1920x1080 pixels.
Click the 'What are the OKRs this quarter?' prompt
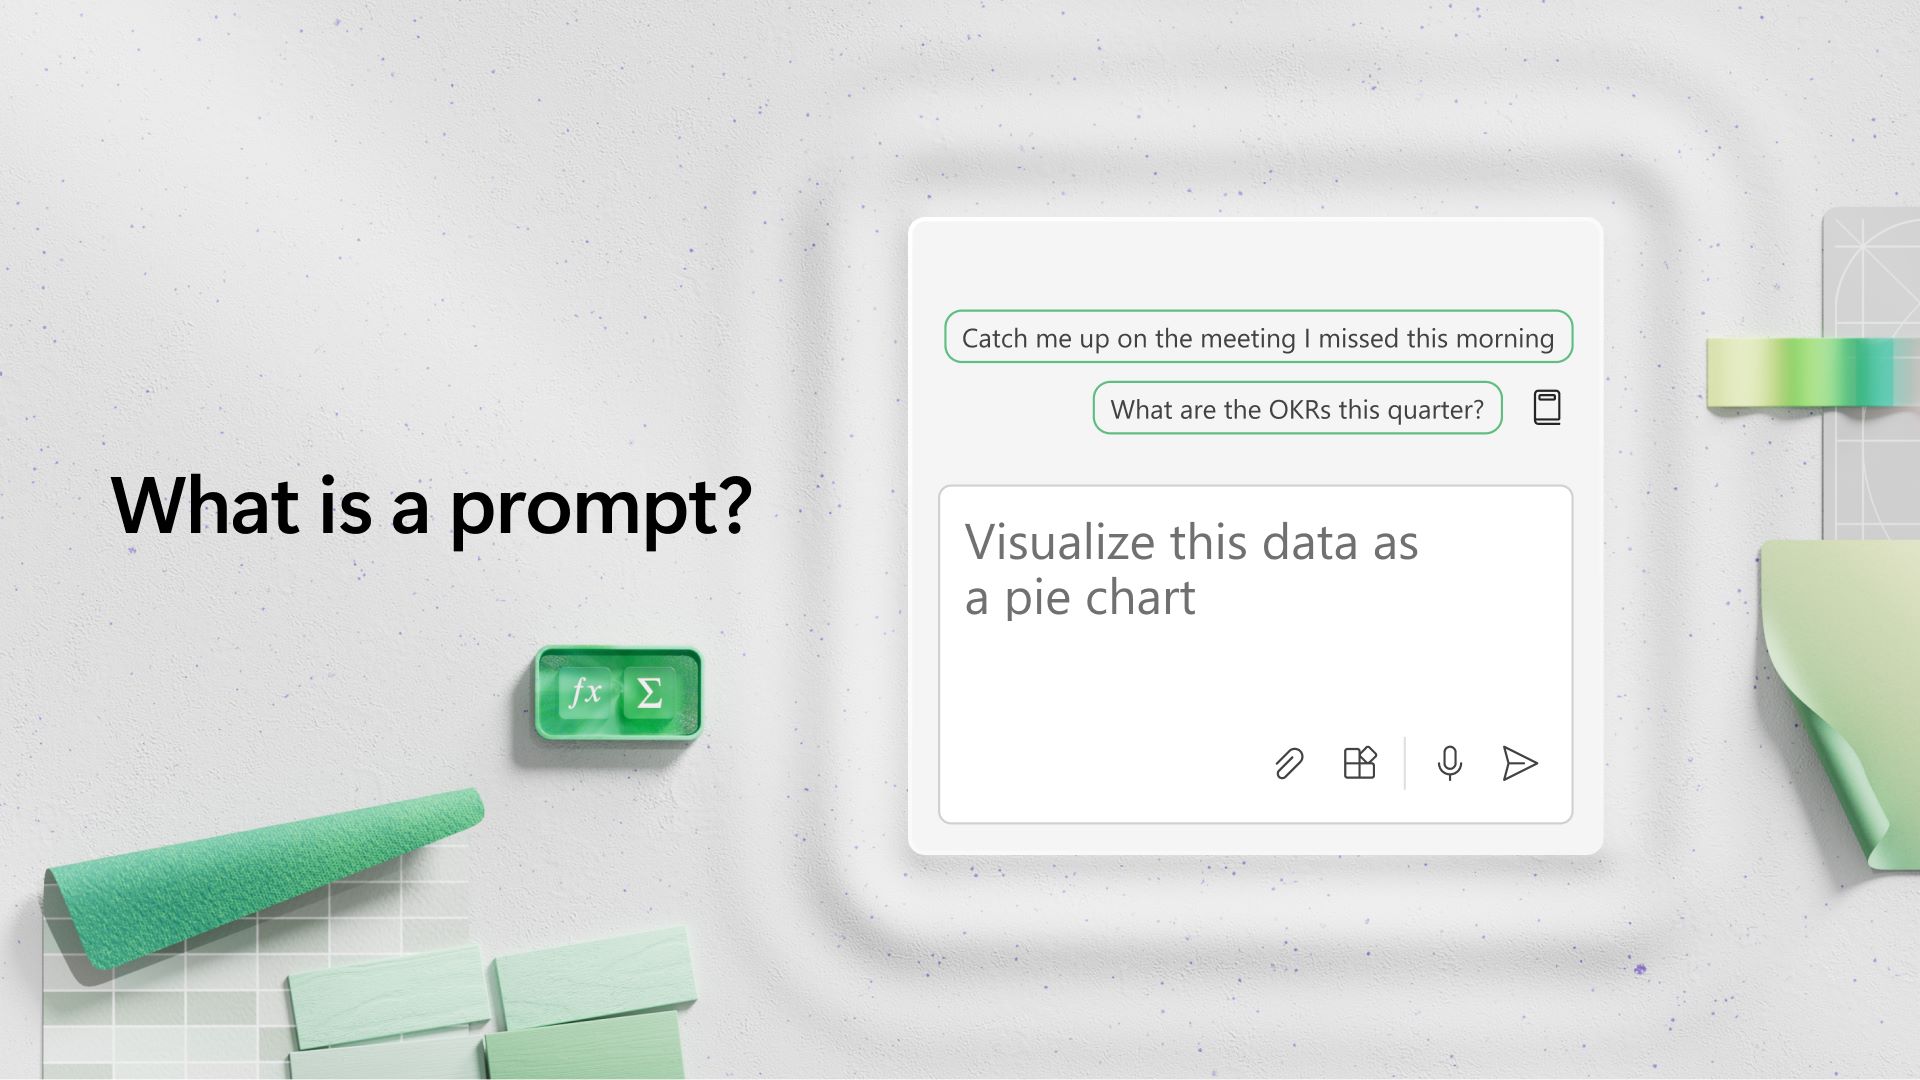[1296, 407]
